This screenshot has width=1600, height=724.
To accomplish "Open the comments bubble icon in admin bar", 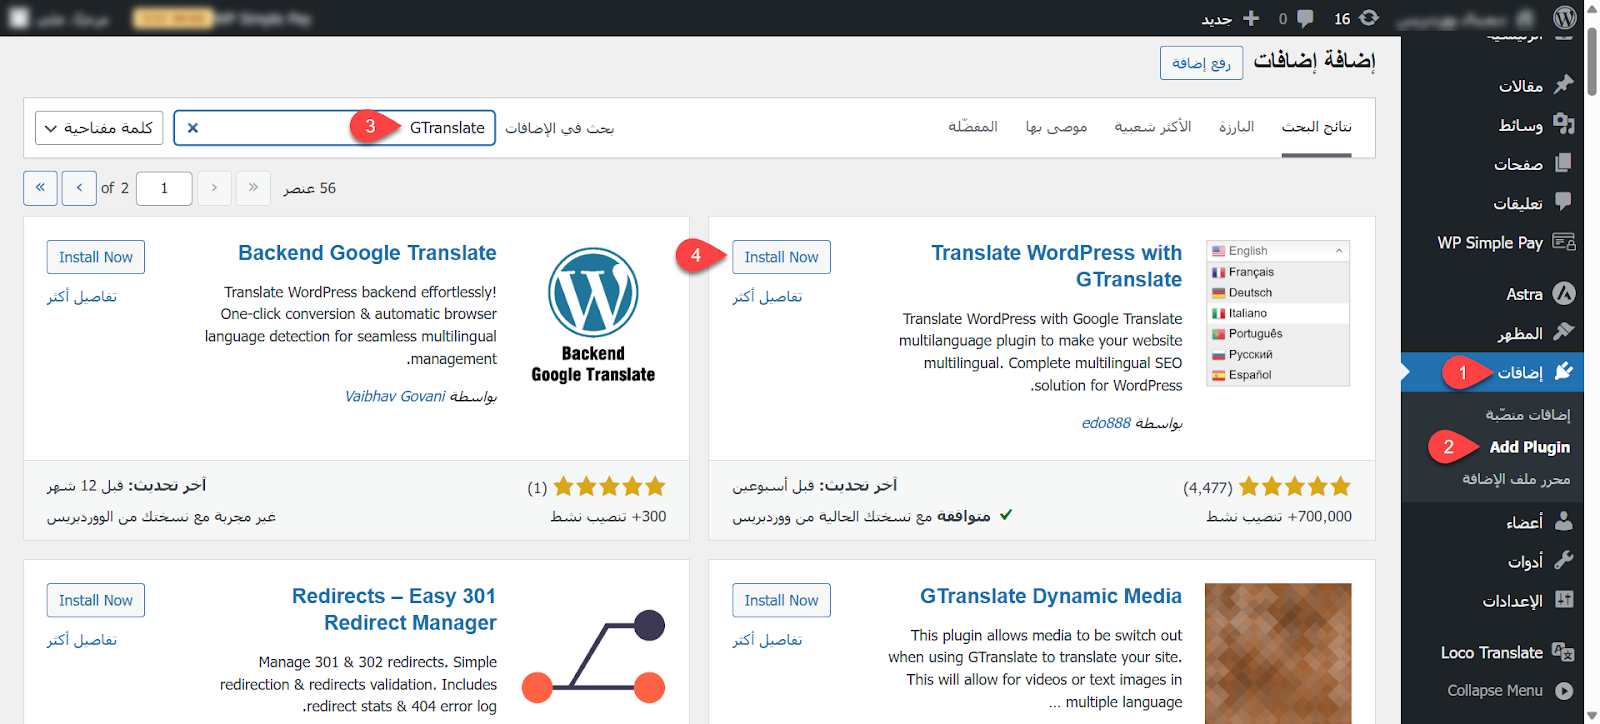I will pos(1305,18).
